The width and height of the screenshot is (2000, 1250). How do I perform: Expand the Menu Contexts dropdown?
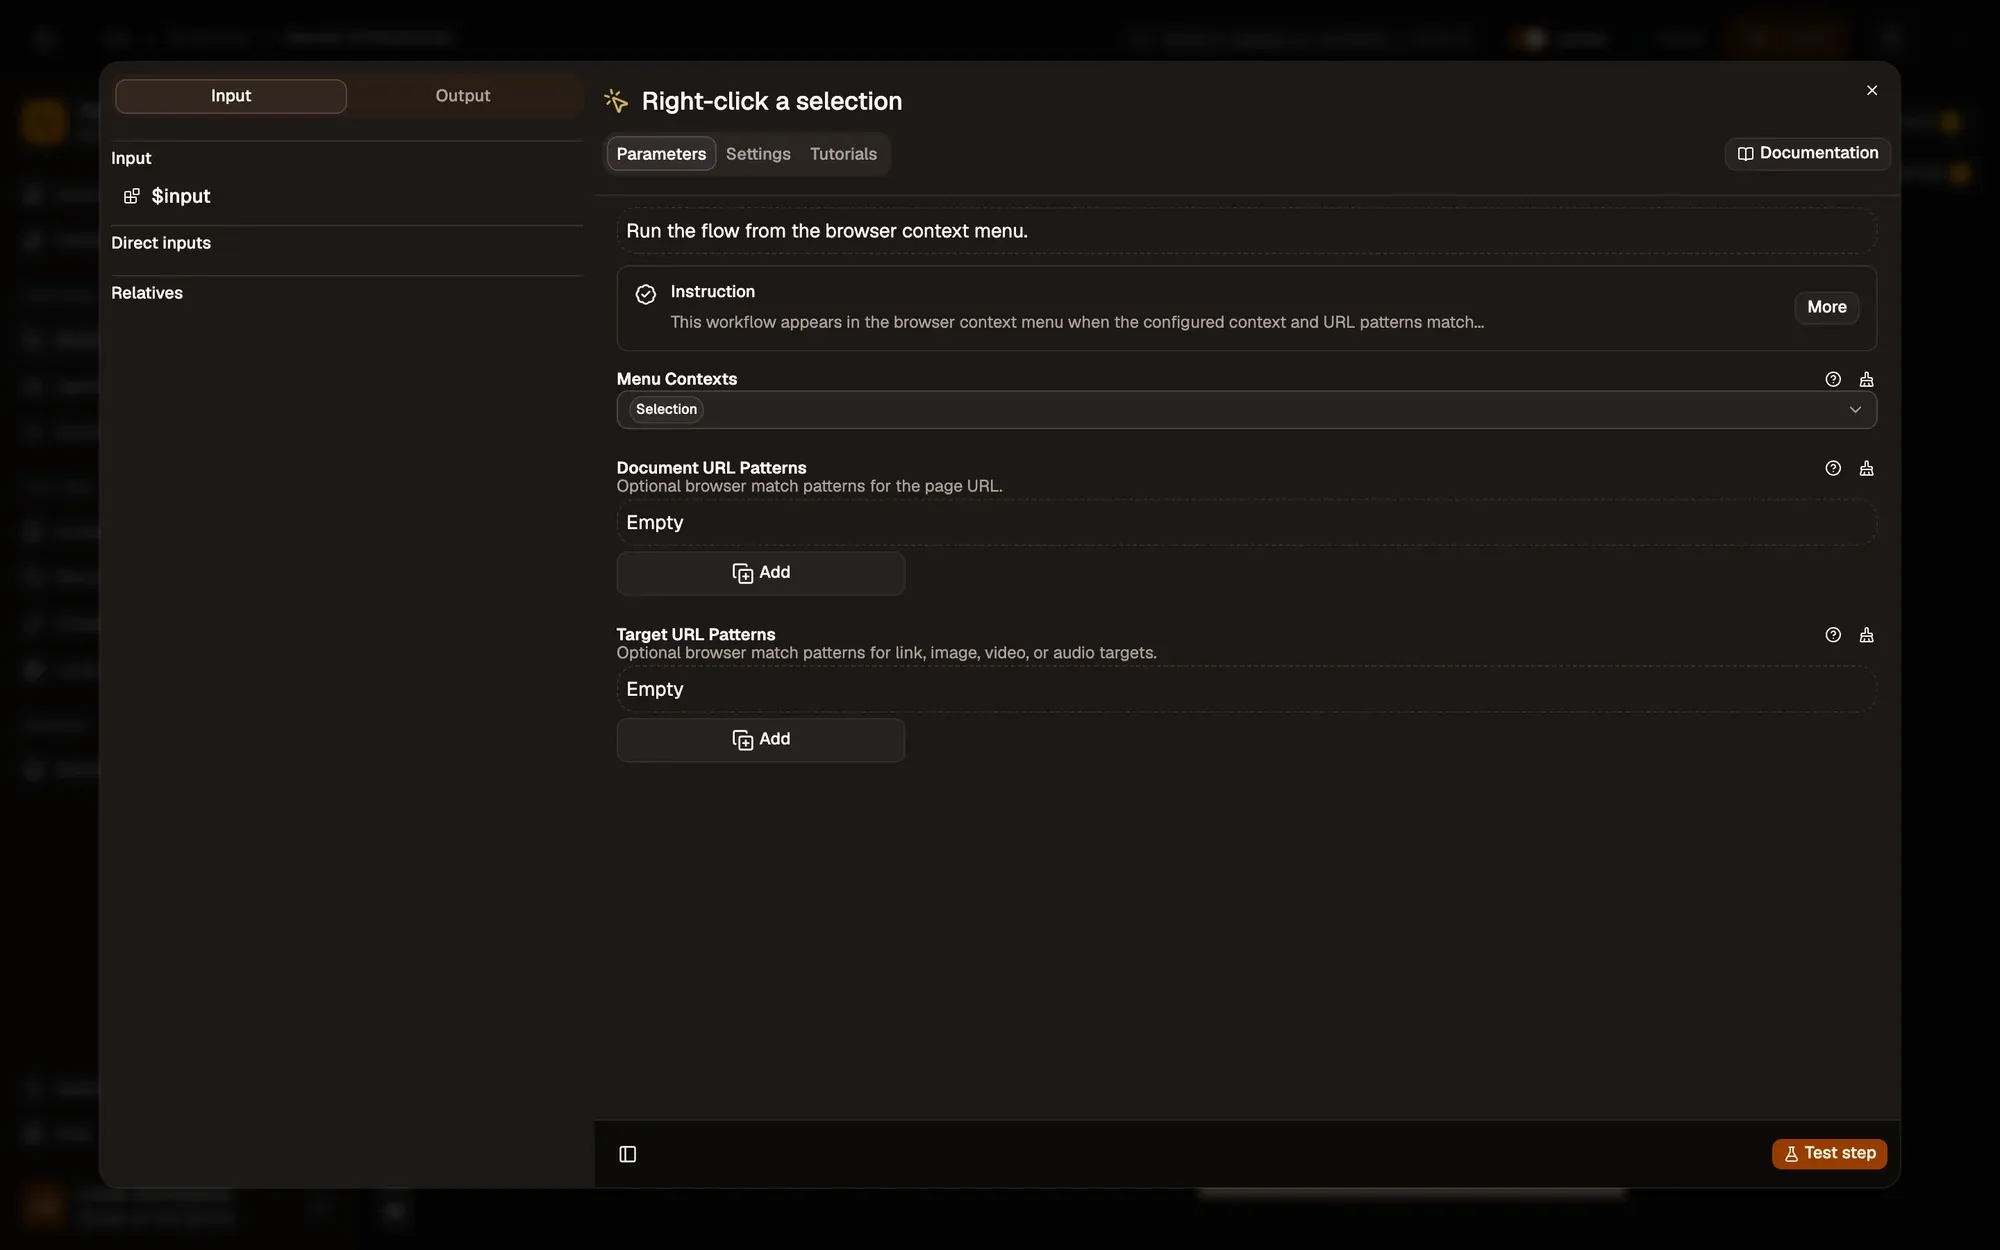pyautogui.click(x=1855, y=410)
